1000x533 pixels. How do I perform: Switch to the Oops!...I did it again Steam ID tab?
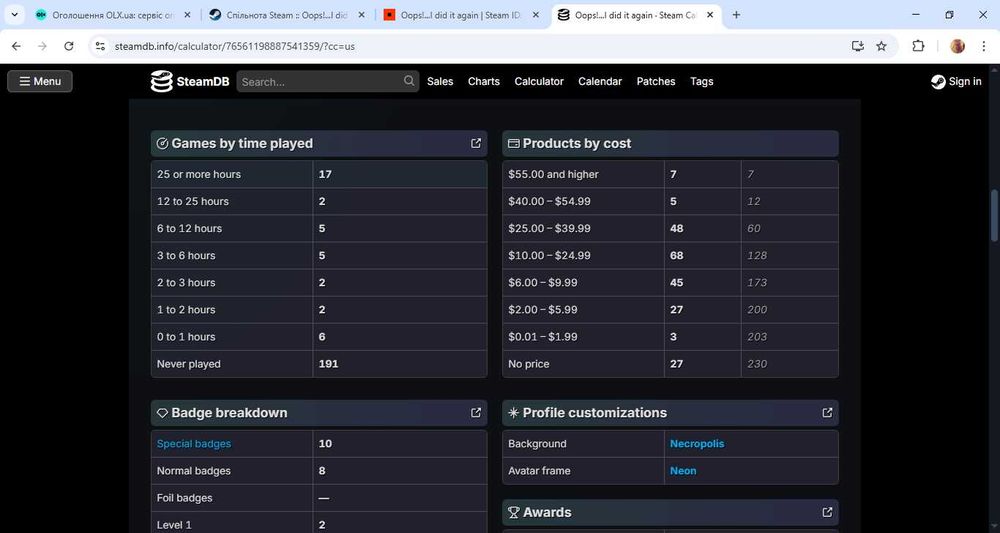tap(462, 15)
